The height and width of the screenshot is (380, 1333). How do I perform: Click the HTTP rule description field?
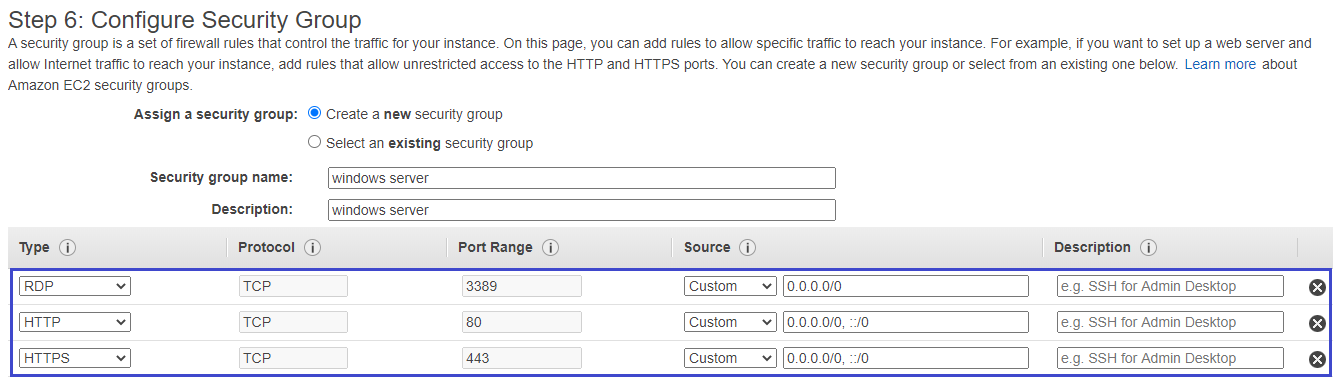tap(1170, 322)
